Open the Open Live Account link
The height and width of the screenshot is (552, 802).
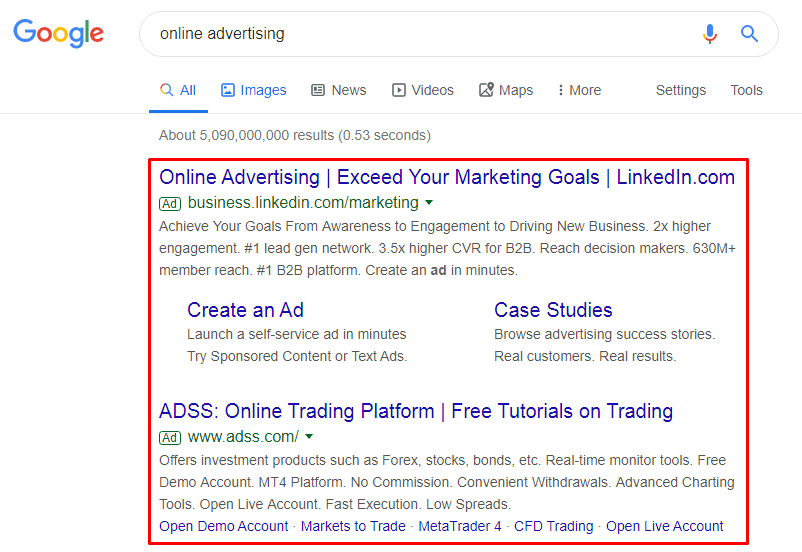click(x=664, y=526)
